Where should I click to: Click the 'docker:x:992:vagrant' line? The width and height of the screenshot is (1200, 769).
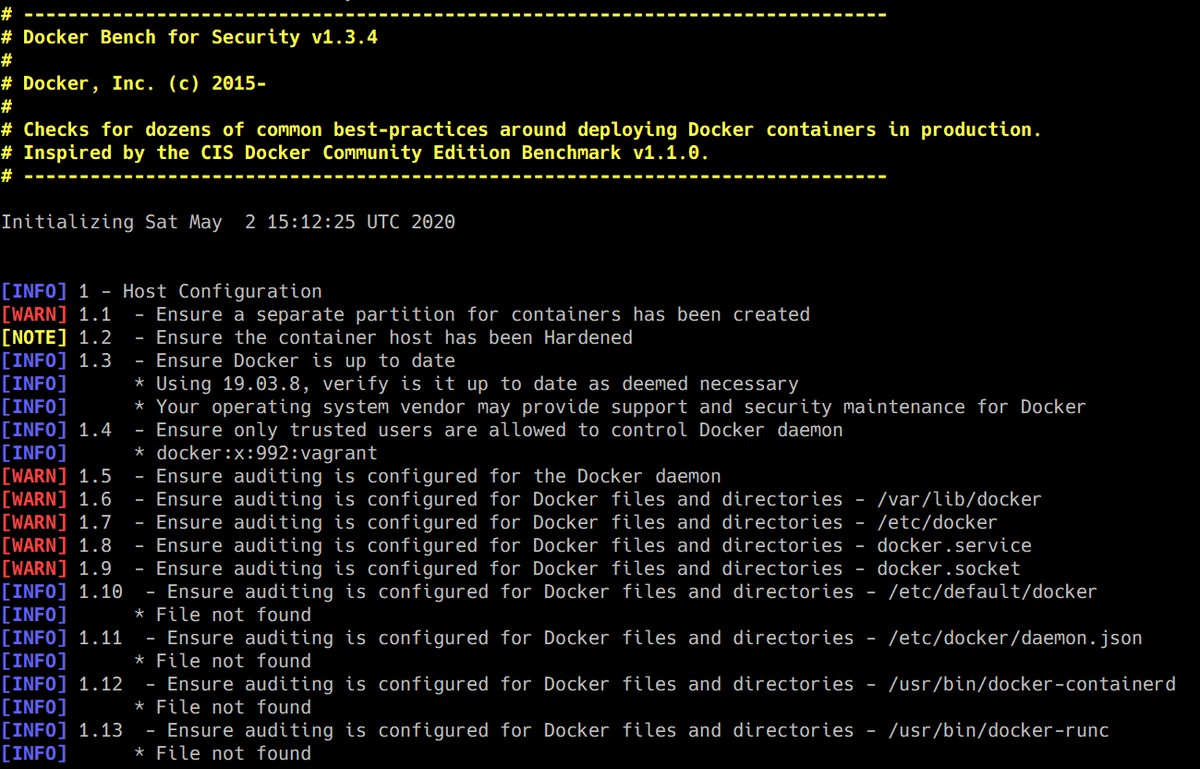coord(189,453)
